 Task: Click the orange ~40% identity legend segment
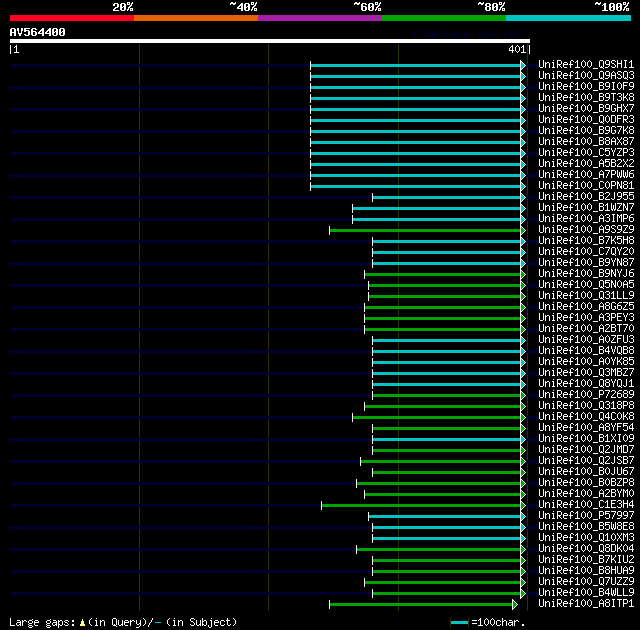pyautogui.click(x=196, y=18)
